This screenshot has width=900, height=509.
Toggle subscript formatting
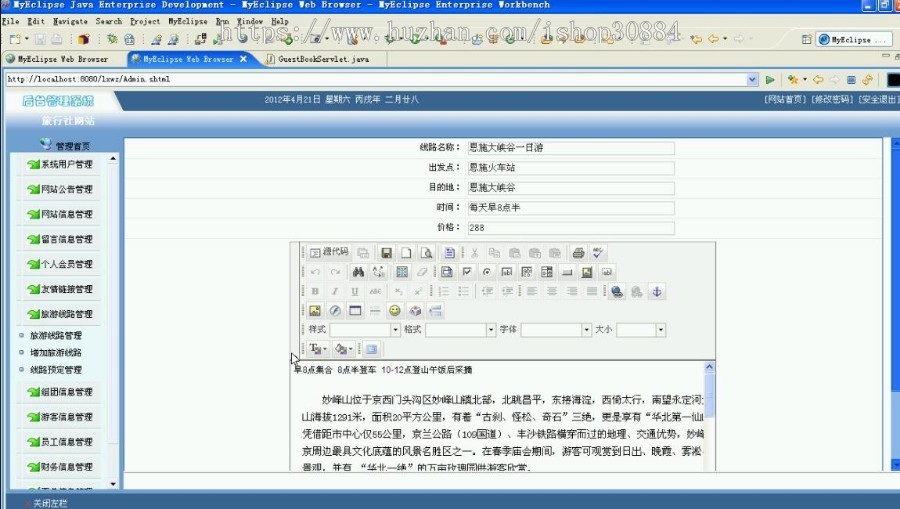tap(398, 292)
